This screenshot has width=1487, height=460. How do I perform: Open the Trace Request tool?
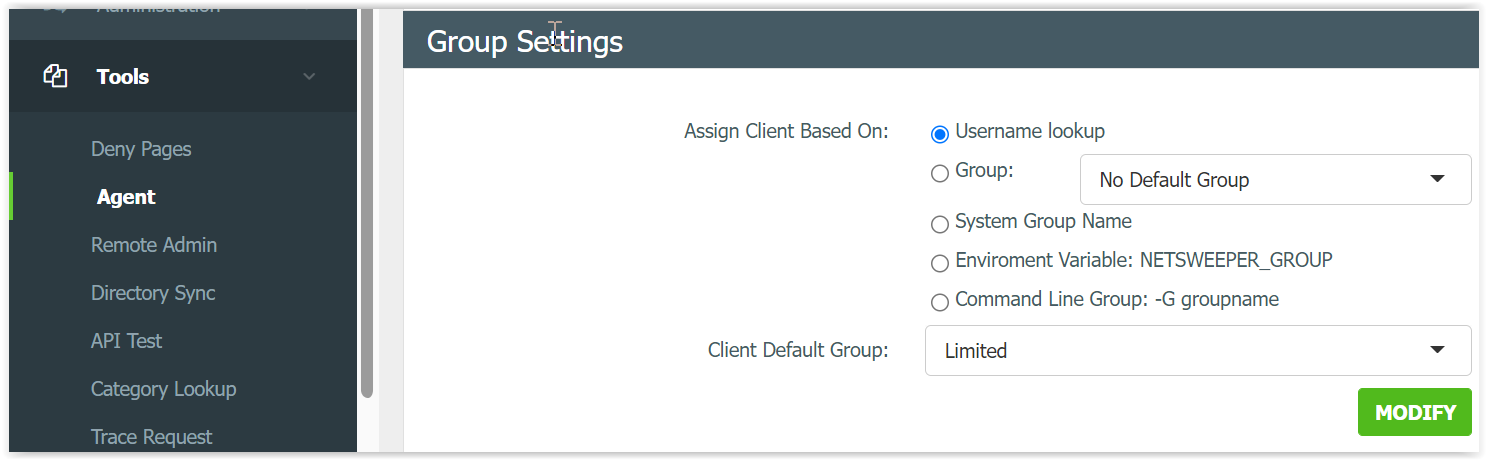point(151,437)
